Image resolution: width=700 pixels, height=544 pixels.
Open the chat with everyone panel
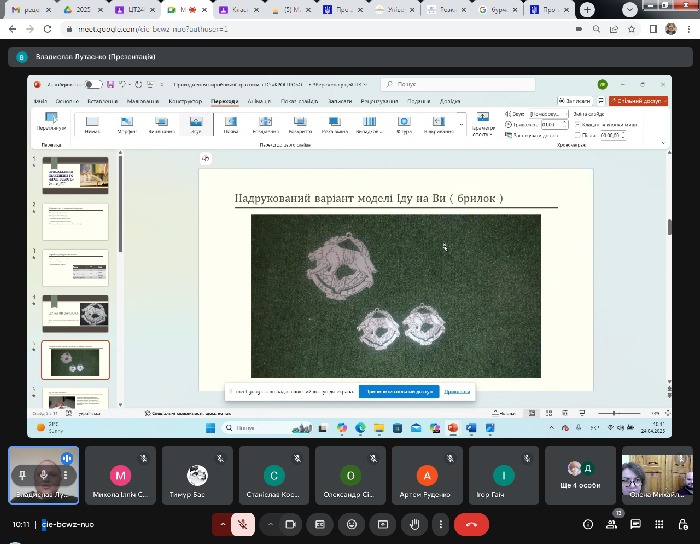pos(635,524)
